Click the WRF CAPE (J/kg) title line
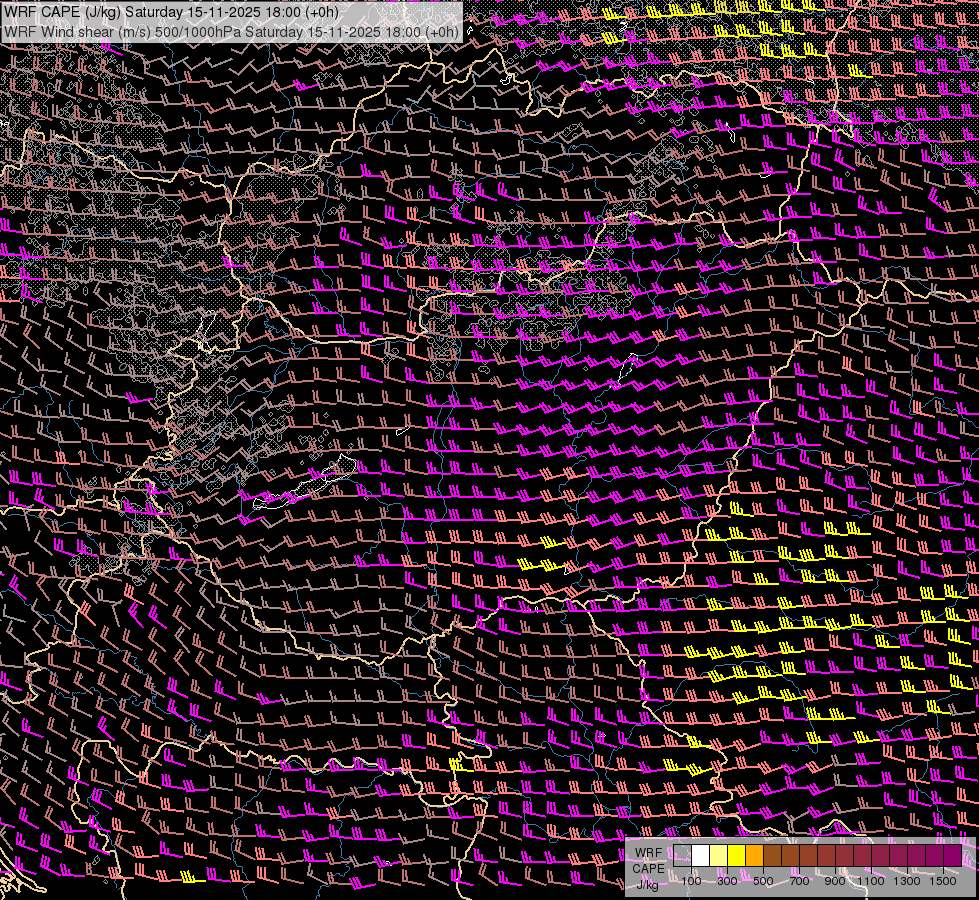This screenshot has height=900, width=979. [170, 12]
